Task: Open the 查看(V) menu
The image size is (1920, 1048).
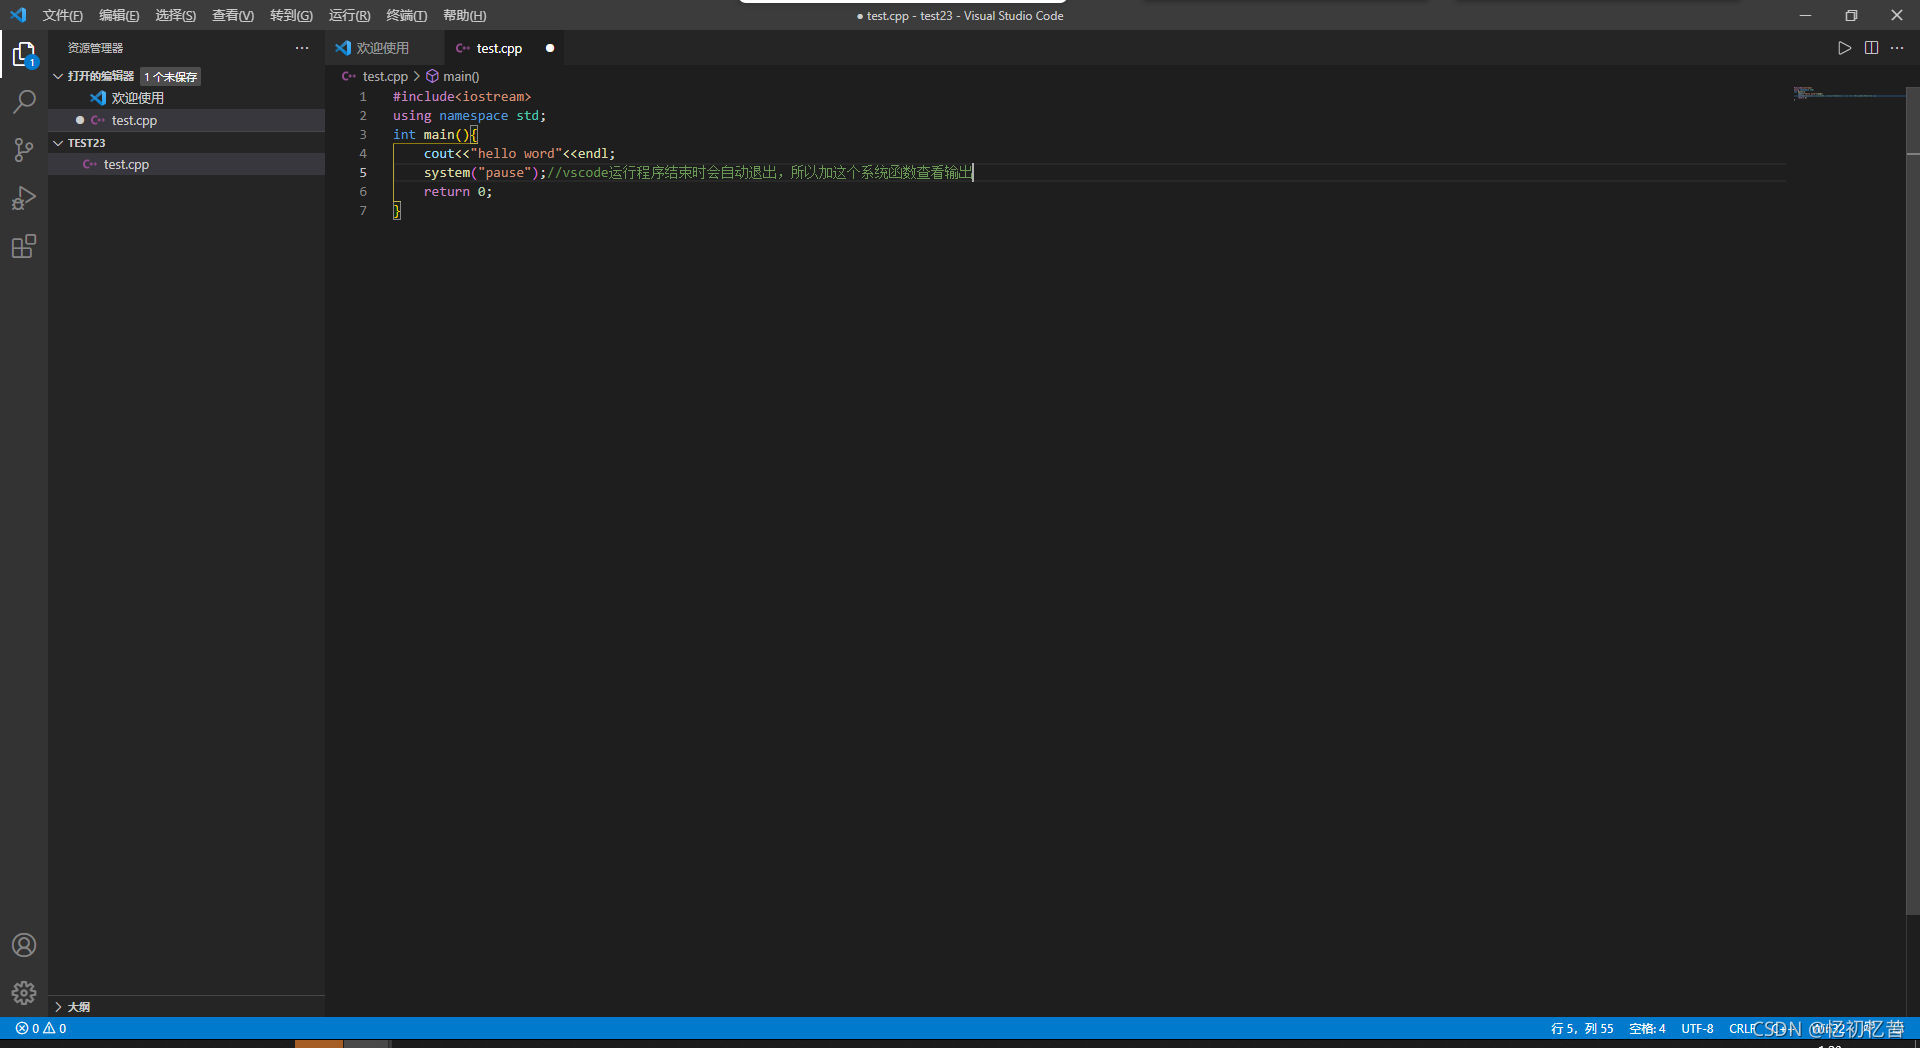Action: click(x=233, y=15)
